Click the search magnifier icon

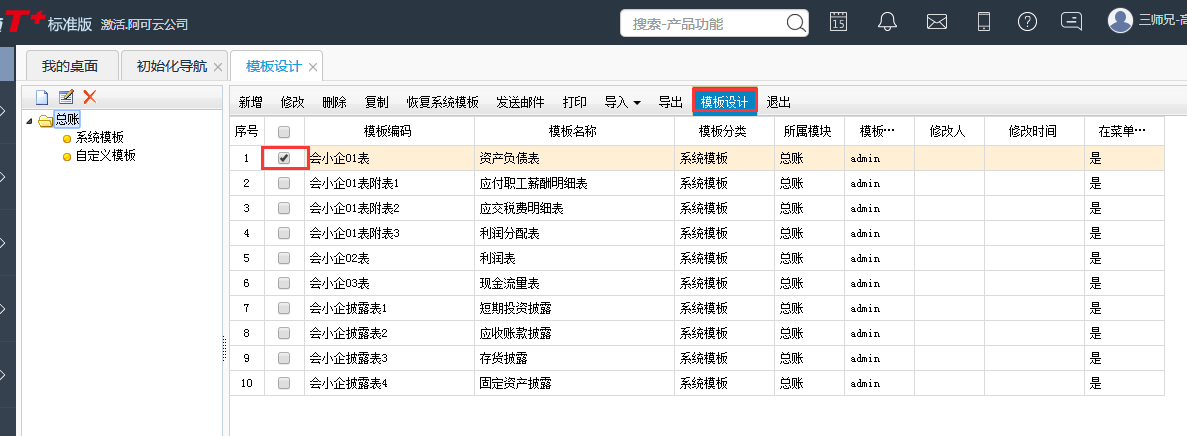[796, 23]
